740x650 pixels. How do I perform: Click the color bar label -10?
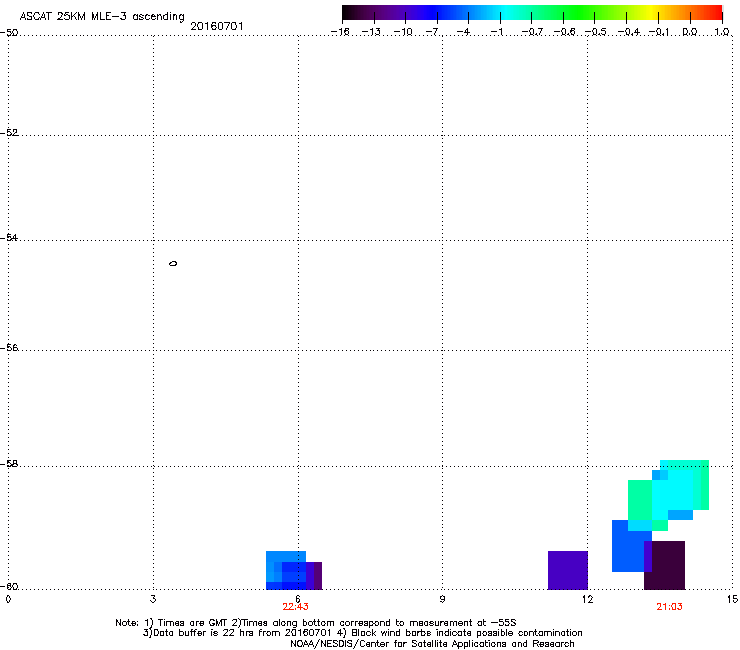tap(403, 32)
